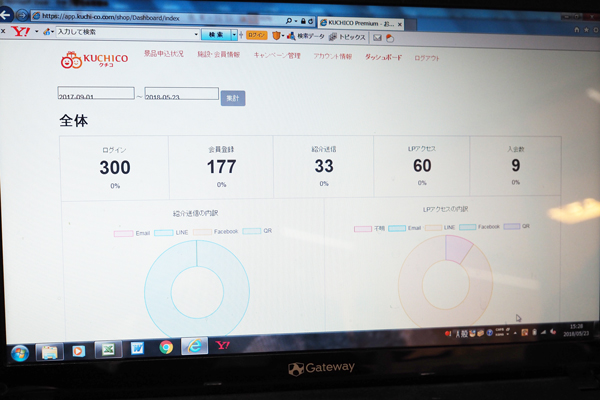Open Google Chrome from the taskbar
This screenshot has height=400, width=600.
[166, 347]
